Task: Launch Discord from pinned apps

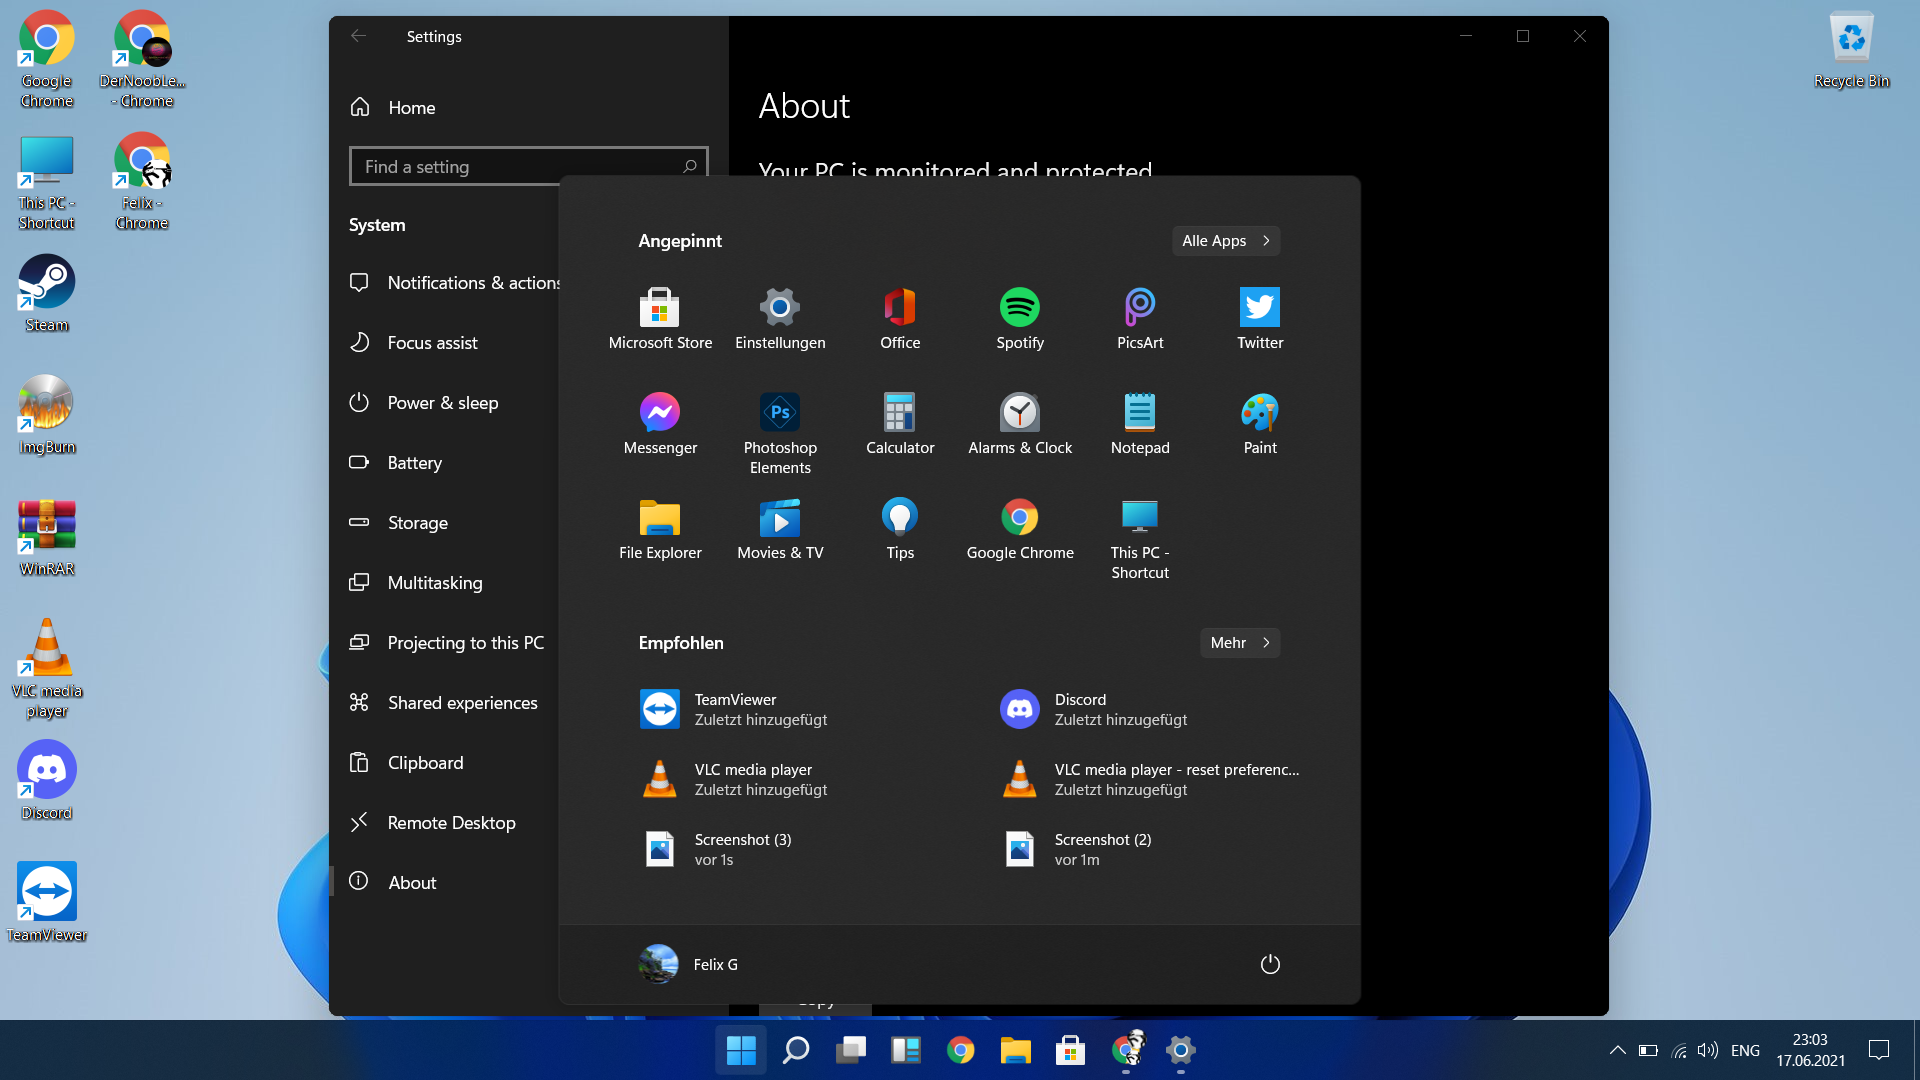Action: [1080, 708]
